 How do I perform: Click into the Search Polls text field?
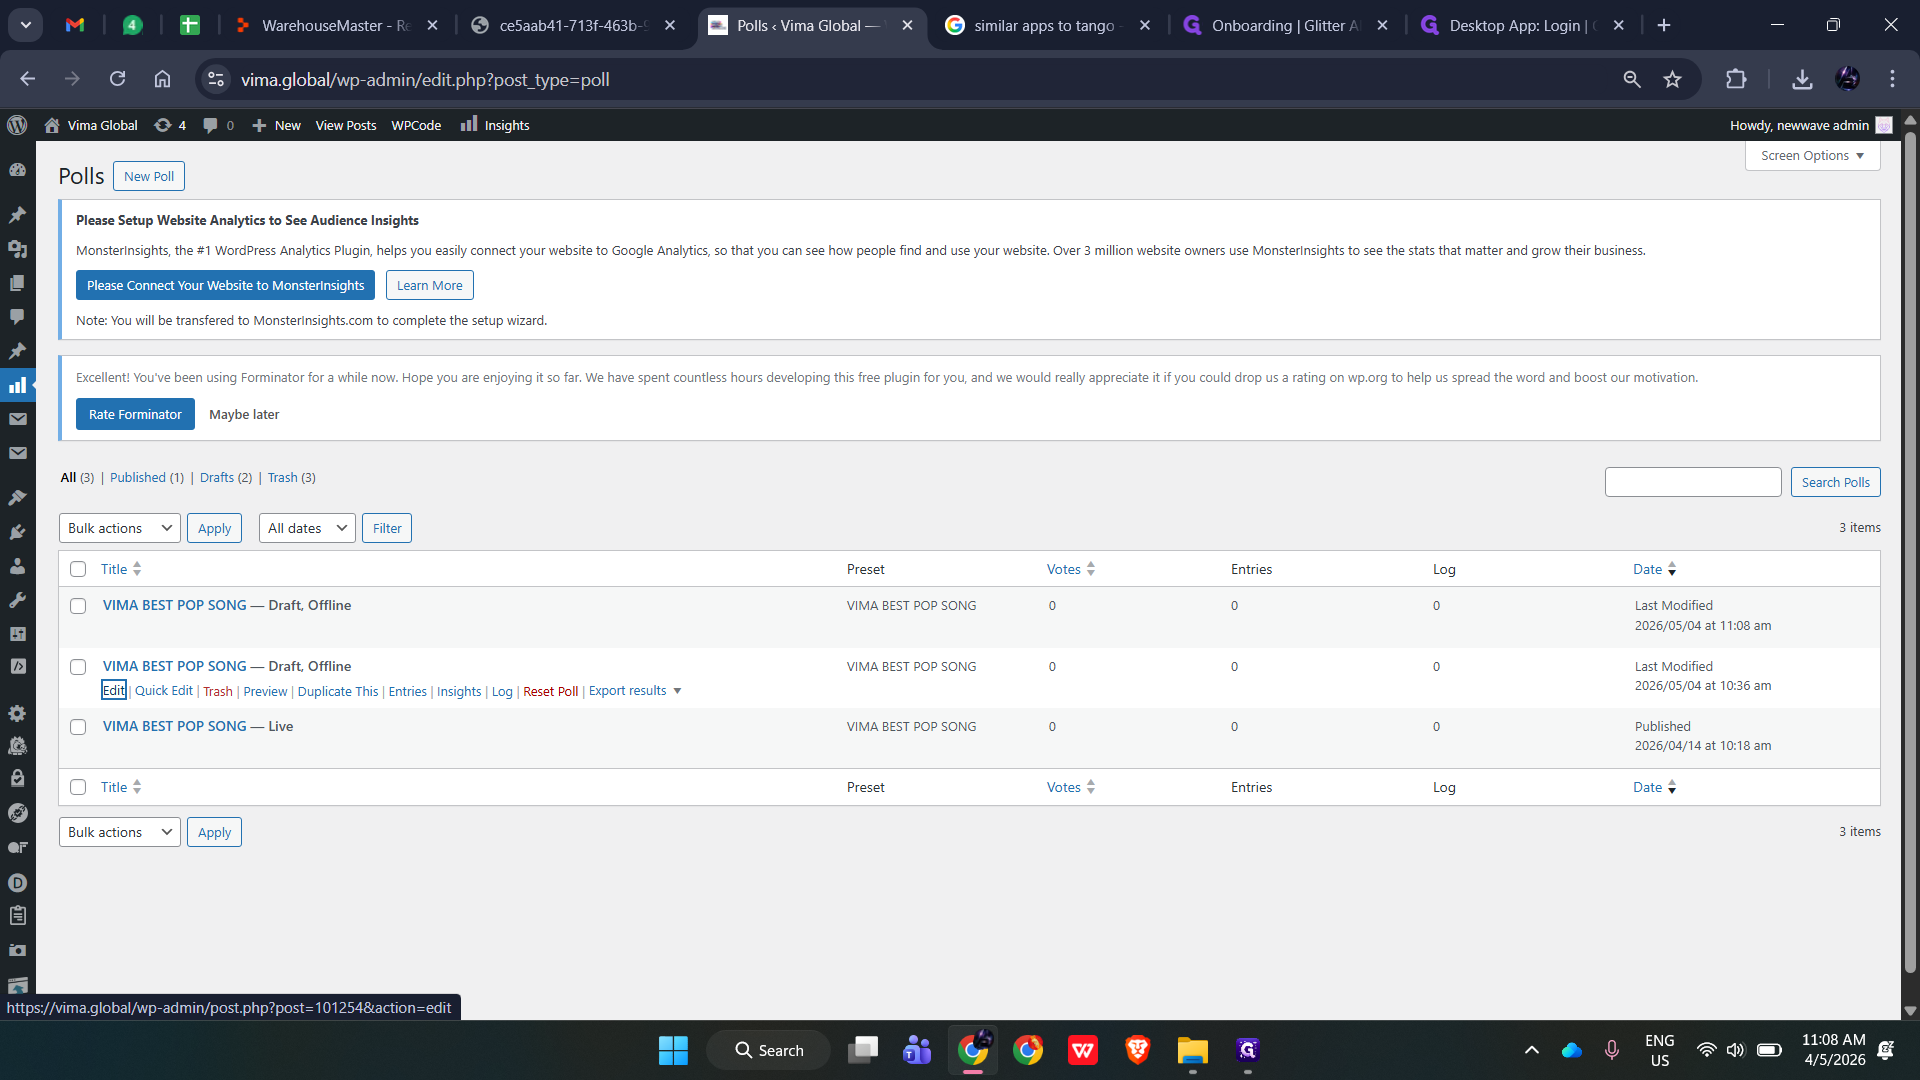(x=1693, y=482)
